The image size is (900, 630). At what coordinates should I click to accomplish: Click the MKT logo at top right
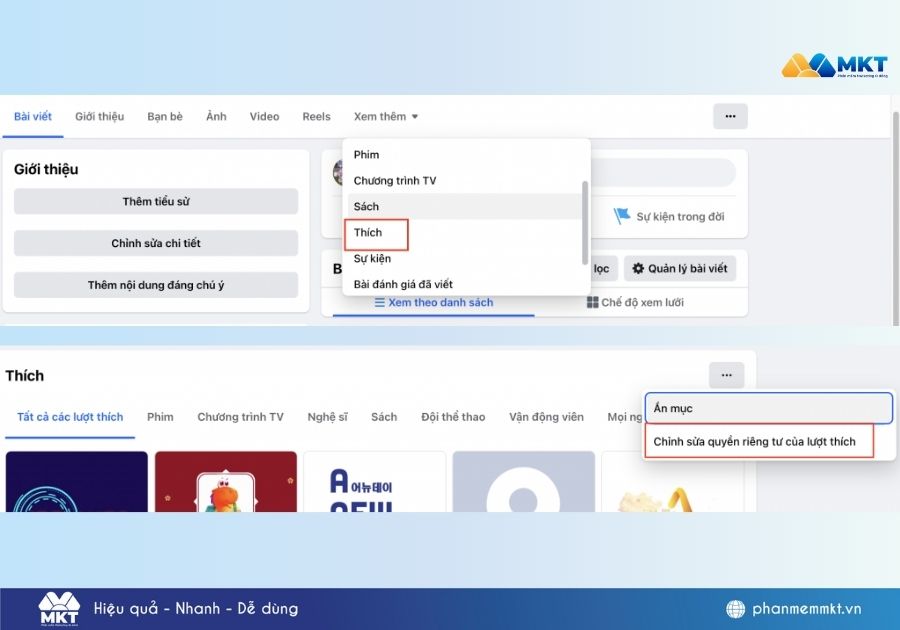click(x=834, y=66)
